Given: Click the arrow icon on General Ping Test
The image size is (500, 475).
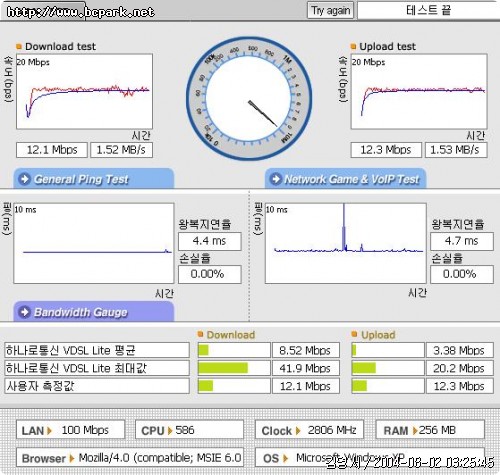Looking at the screenshot, I should pos(25,179).
